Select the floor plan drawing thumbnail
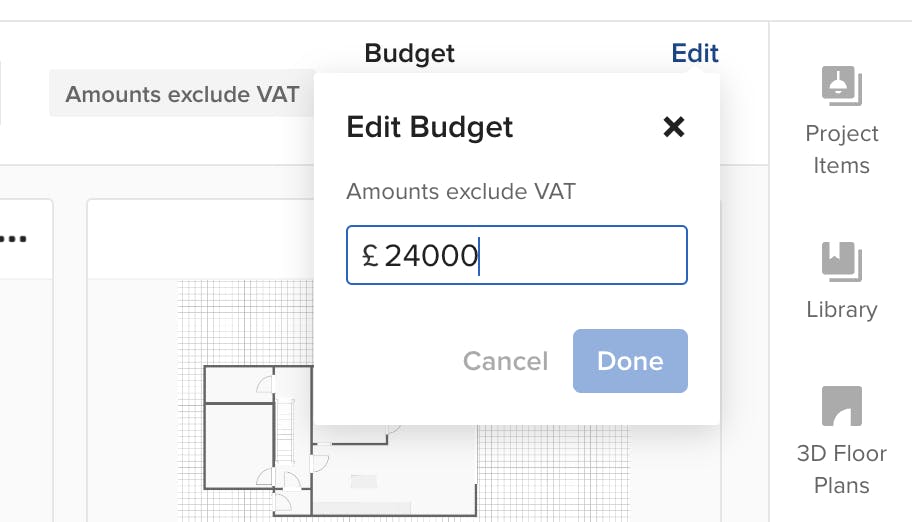Viewport: 912px width, 522px height. pos(340,441)
